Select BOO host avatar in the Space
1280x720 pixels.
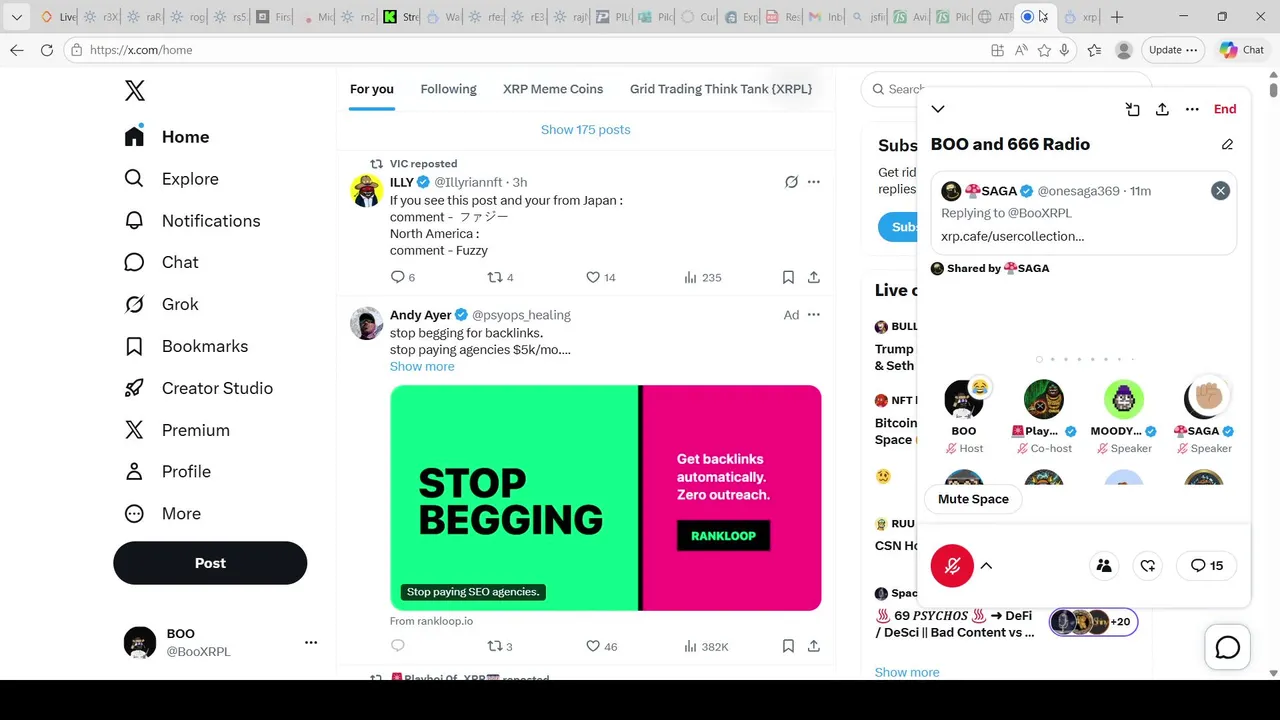[964, 400]
